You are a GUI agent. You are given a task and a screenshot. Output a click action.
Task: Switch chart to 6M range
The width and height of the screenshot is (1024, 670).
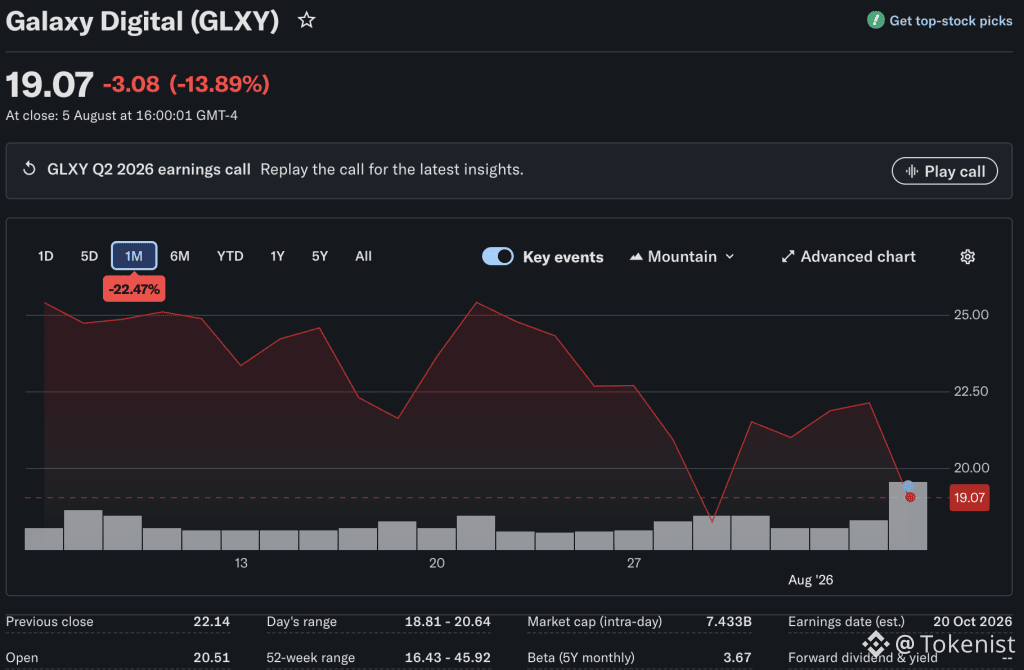coord(180,256)
